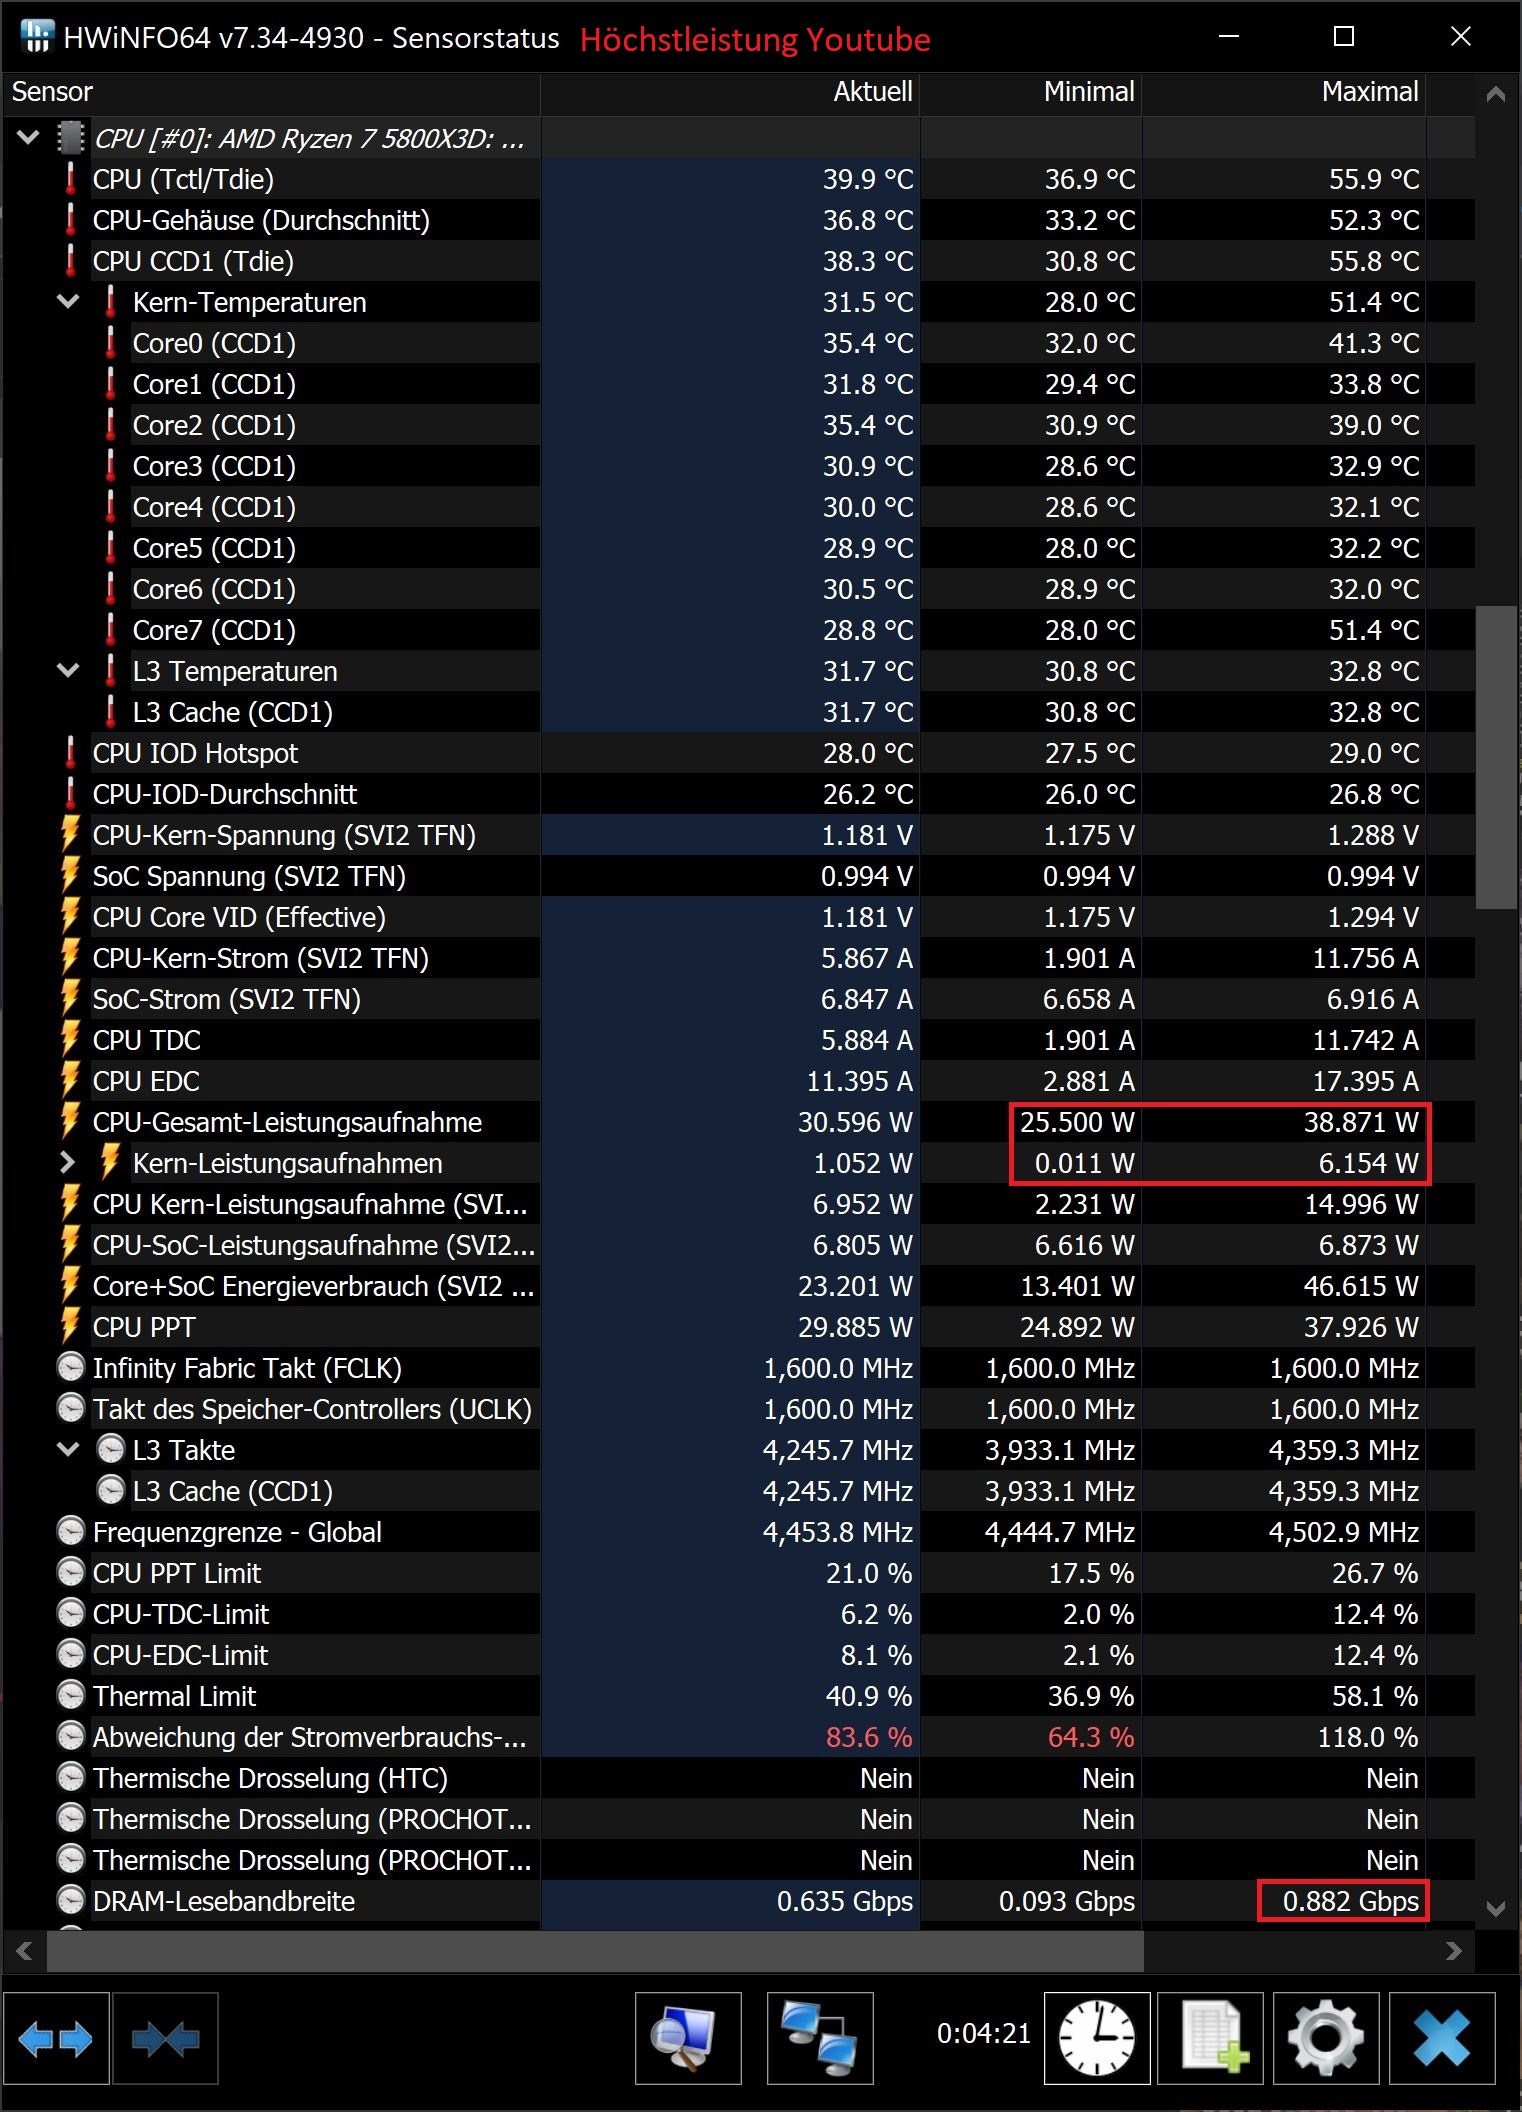Click lightning icon beside CPU TDC
1522x2112 pixels.
point(70,1040)
